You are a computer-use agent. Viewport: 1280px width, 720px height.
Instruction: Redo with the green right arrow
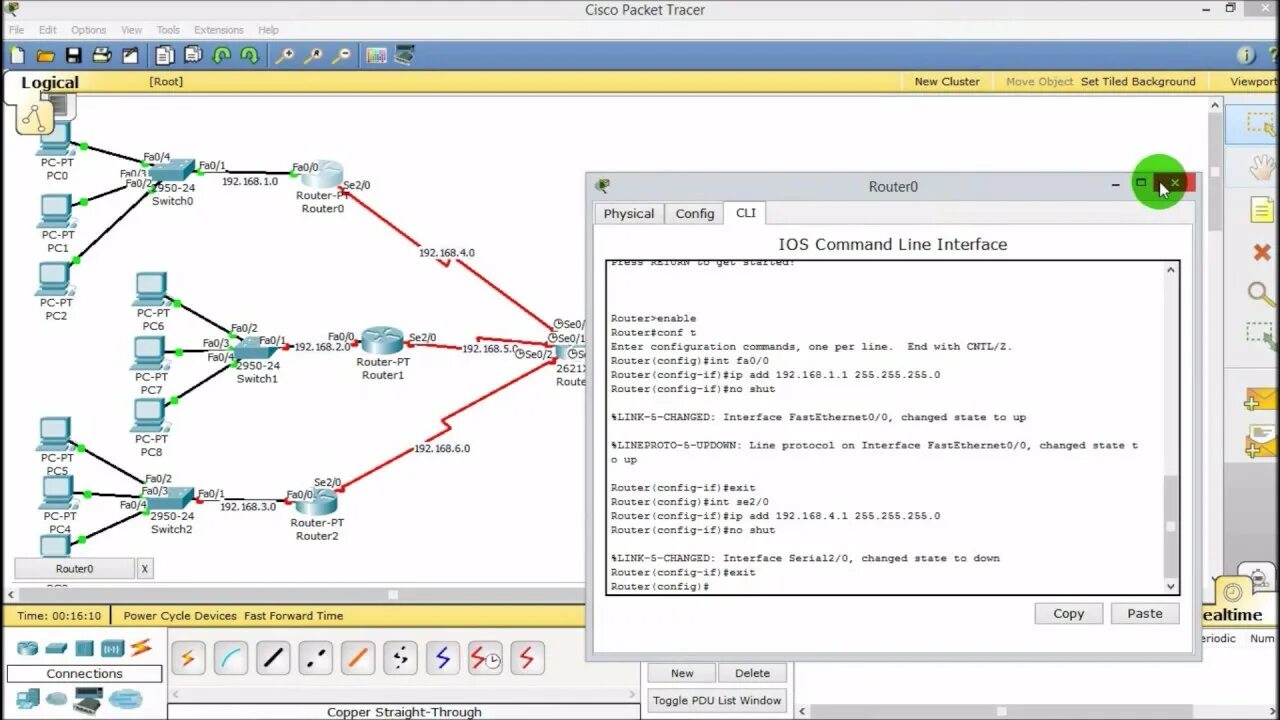click(x=249, y=56)
